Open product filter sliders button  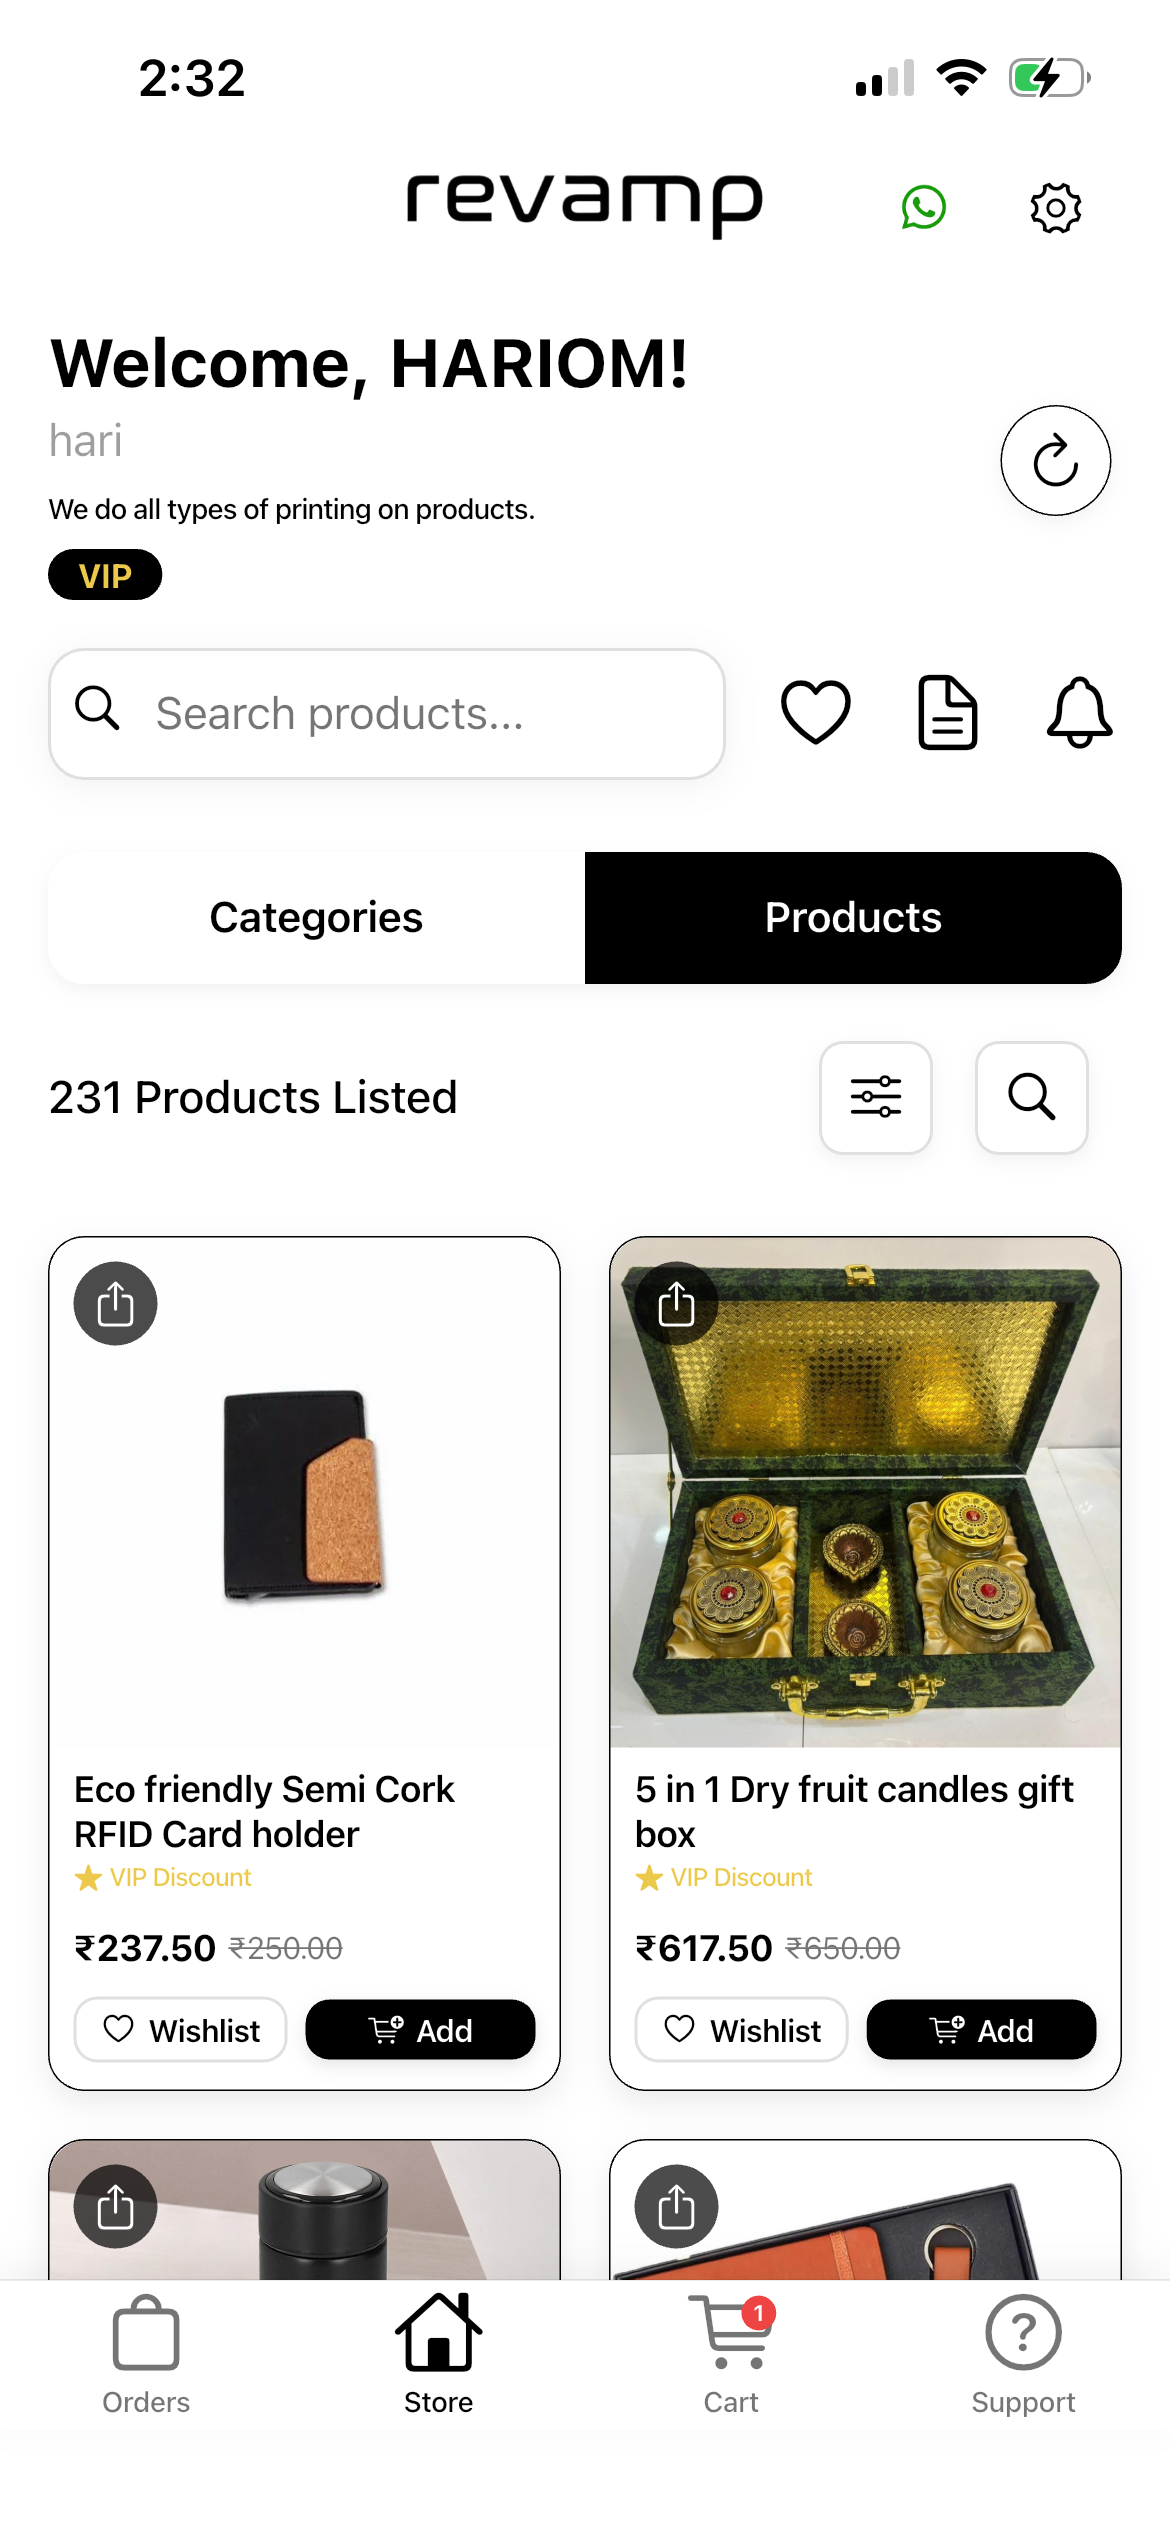pos(875,1097)
